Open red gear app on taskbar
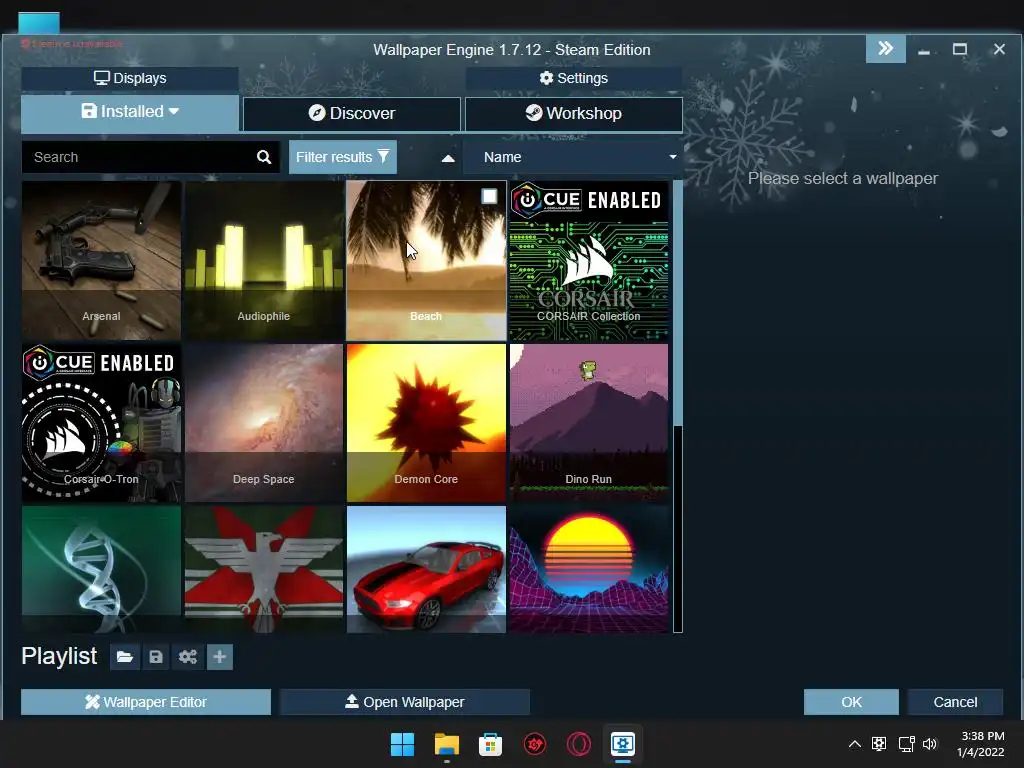The width and height of the screenshot is (1024, 768). point(535,744)
